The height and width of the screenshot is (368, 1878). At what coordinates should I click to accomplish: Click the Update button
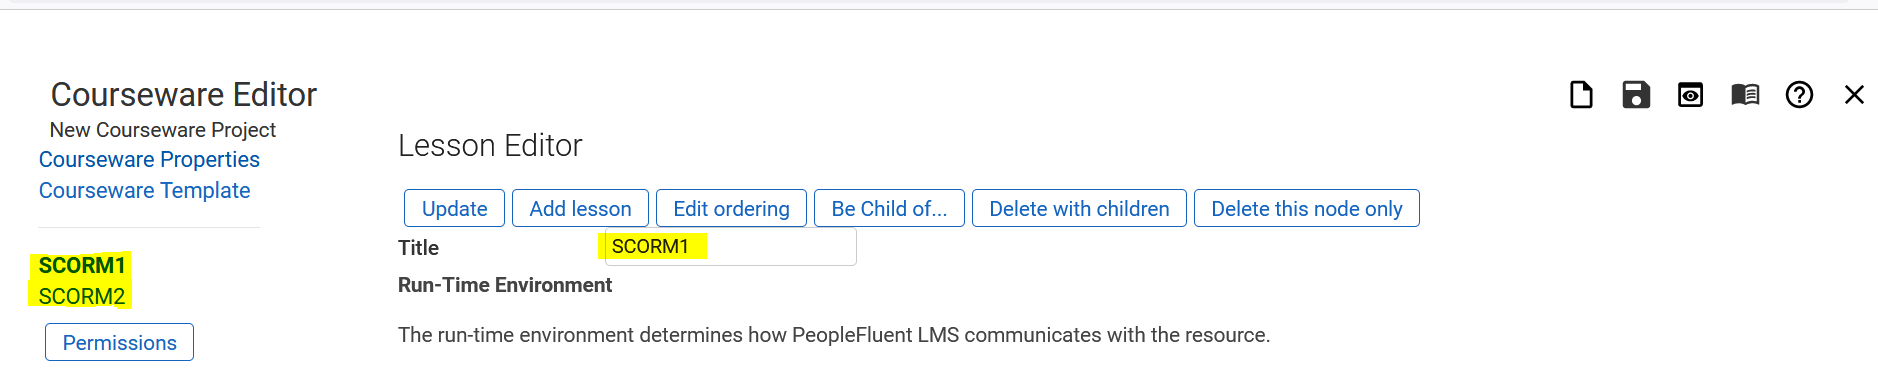(454, 208)
